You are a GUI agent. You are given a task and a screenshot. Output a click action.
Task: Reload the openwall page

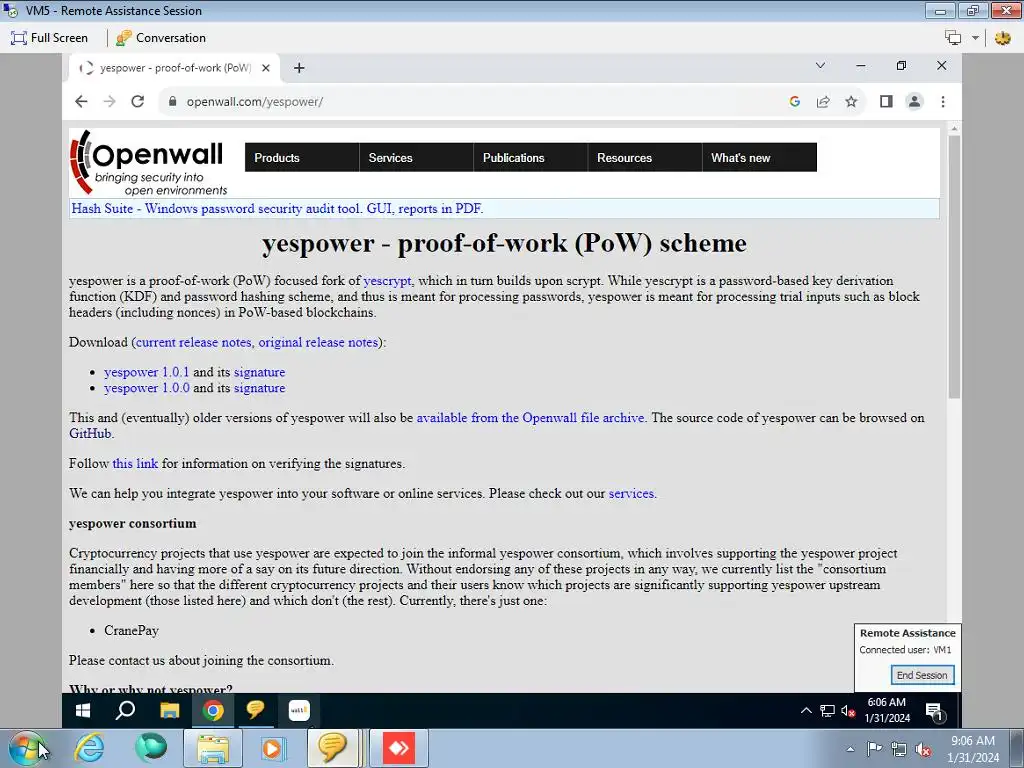(137, 101)
